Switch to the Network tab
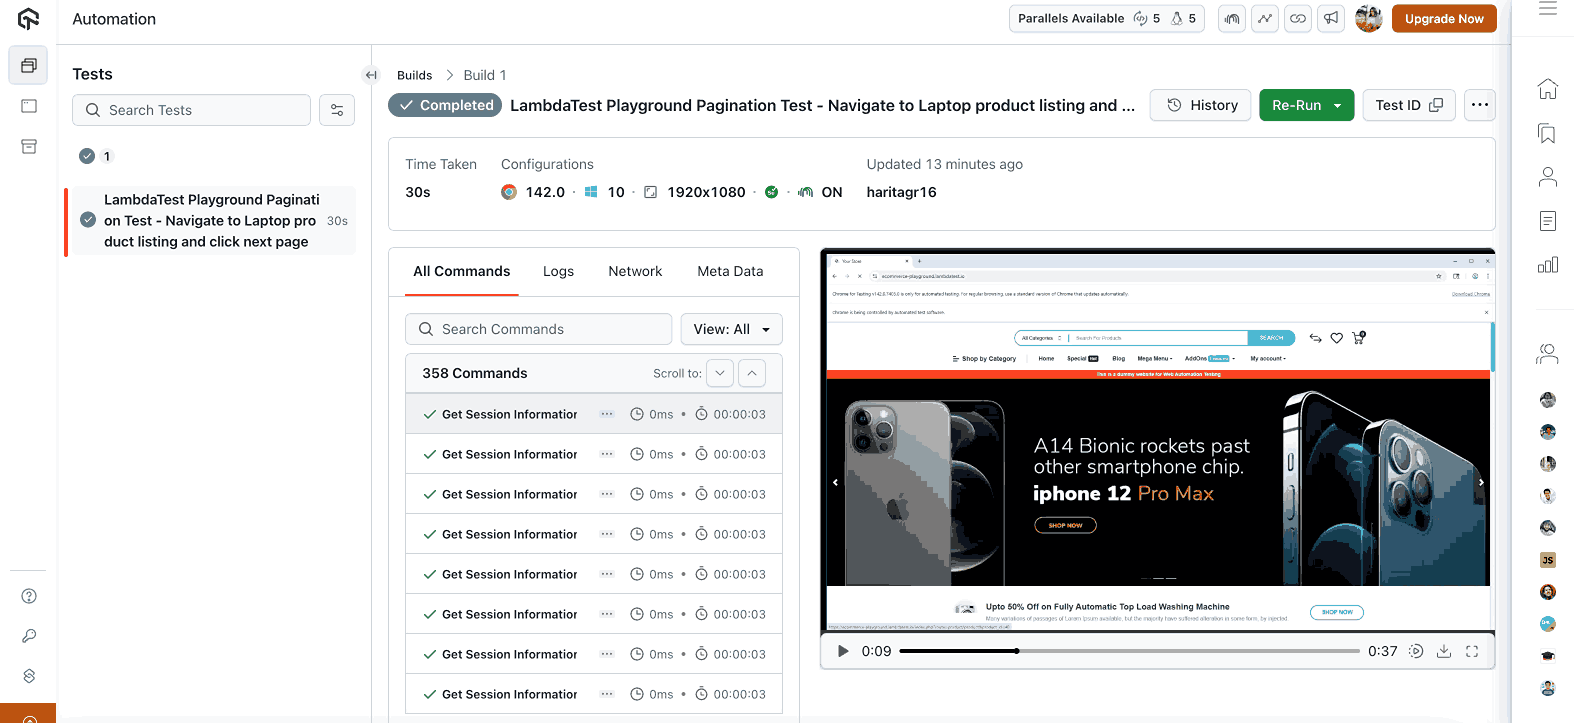The image size is (1574, 723). [635, 271]
